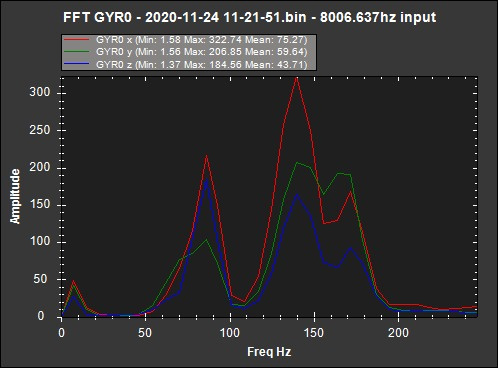Click the blue curve peak near 140 Hz

pos(296,195)
